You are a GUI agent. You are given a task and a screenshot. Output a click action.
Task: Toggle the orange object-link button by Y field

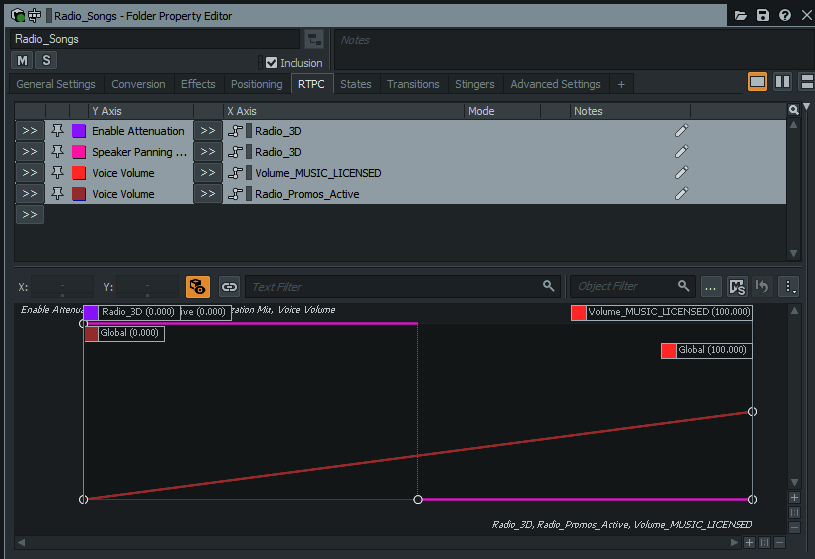point(198,287)
